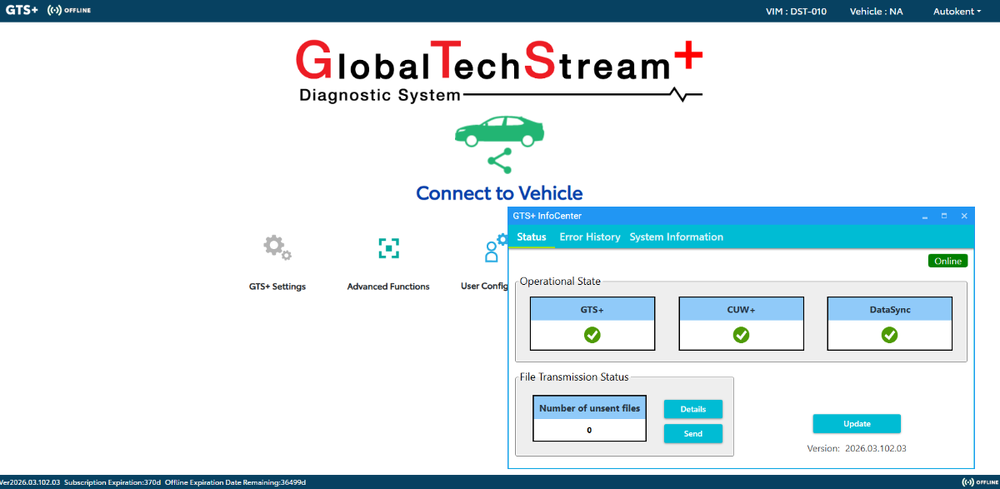1000x489 pixels.
Task: Click the GTS+ green check status icon
Action: point(592,335)
